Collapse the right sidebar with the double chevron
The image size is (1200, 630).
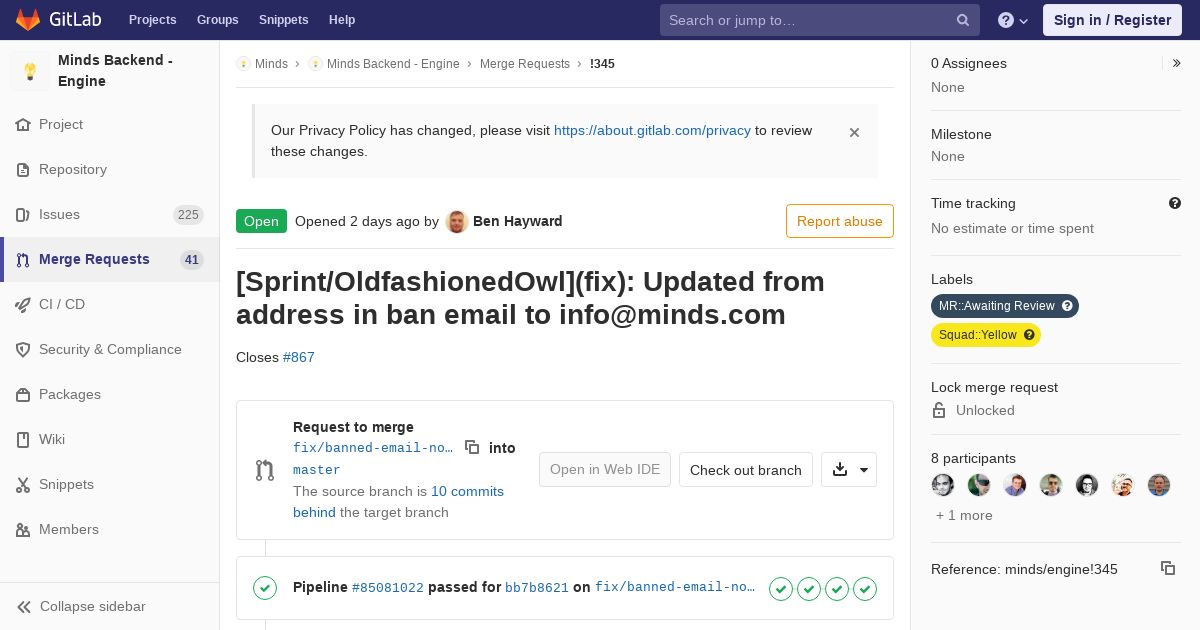pyautogui.click(x=1177, y=63)
